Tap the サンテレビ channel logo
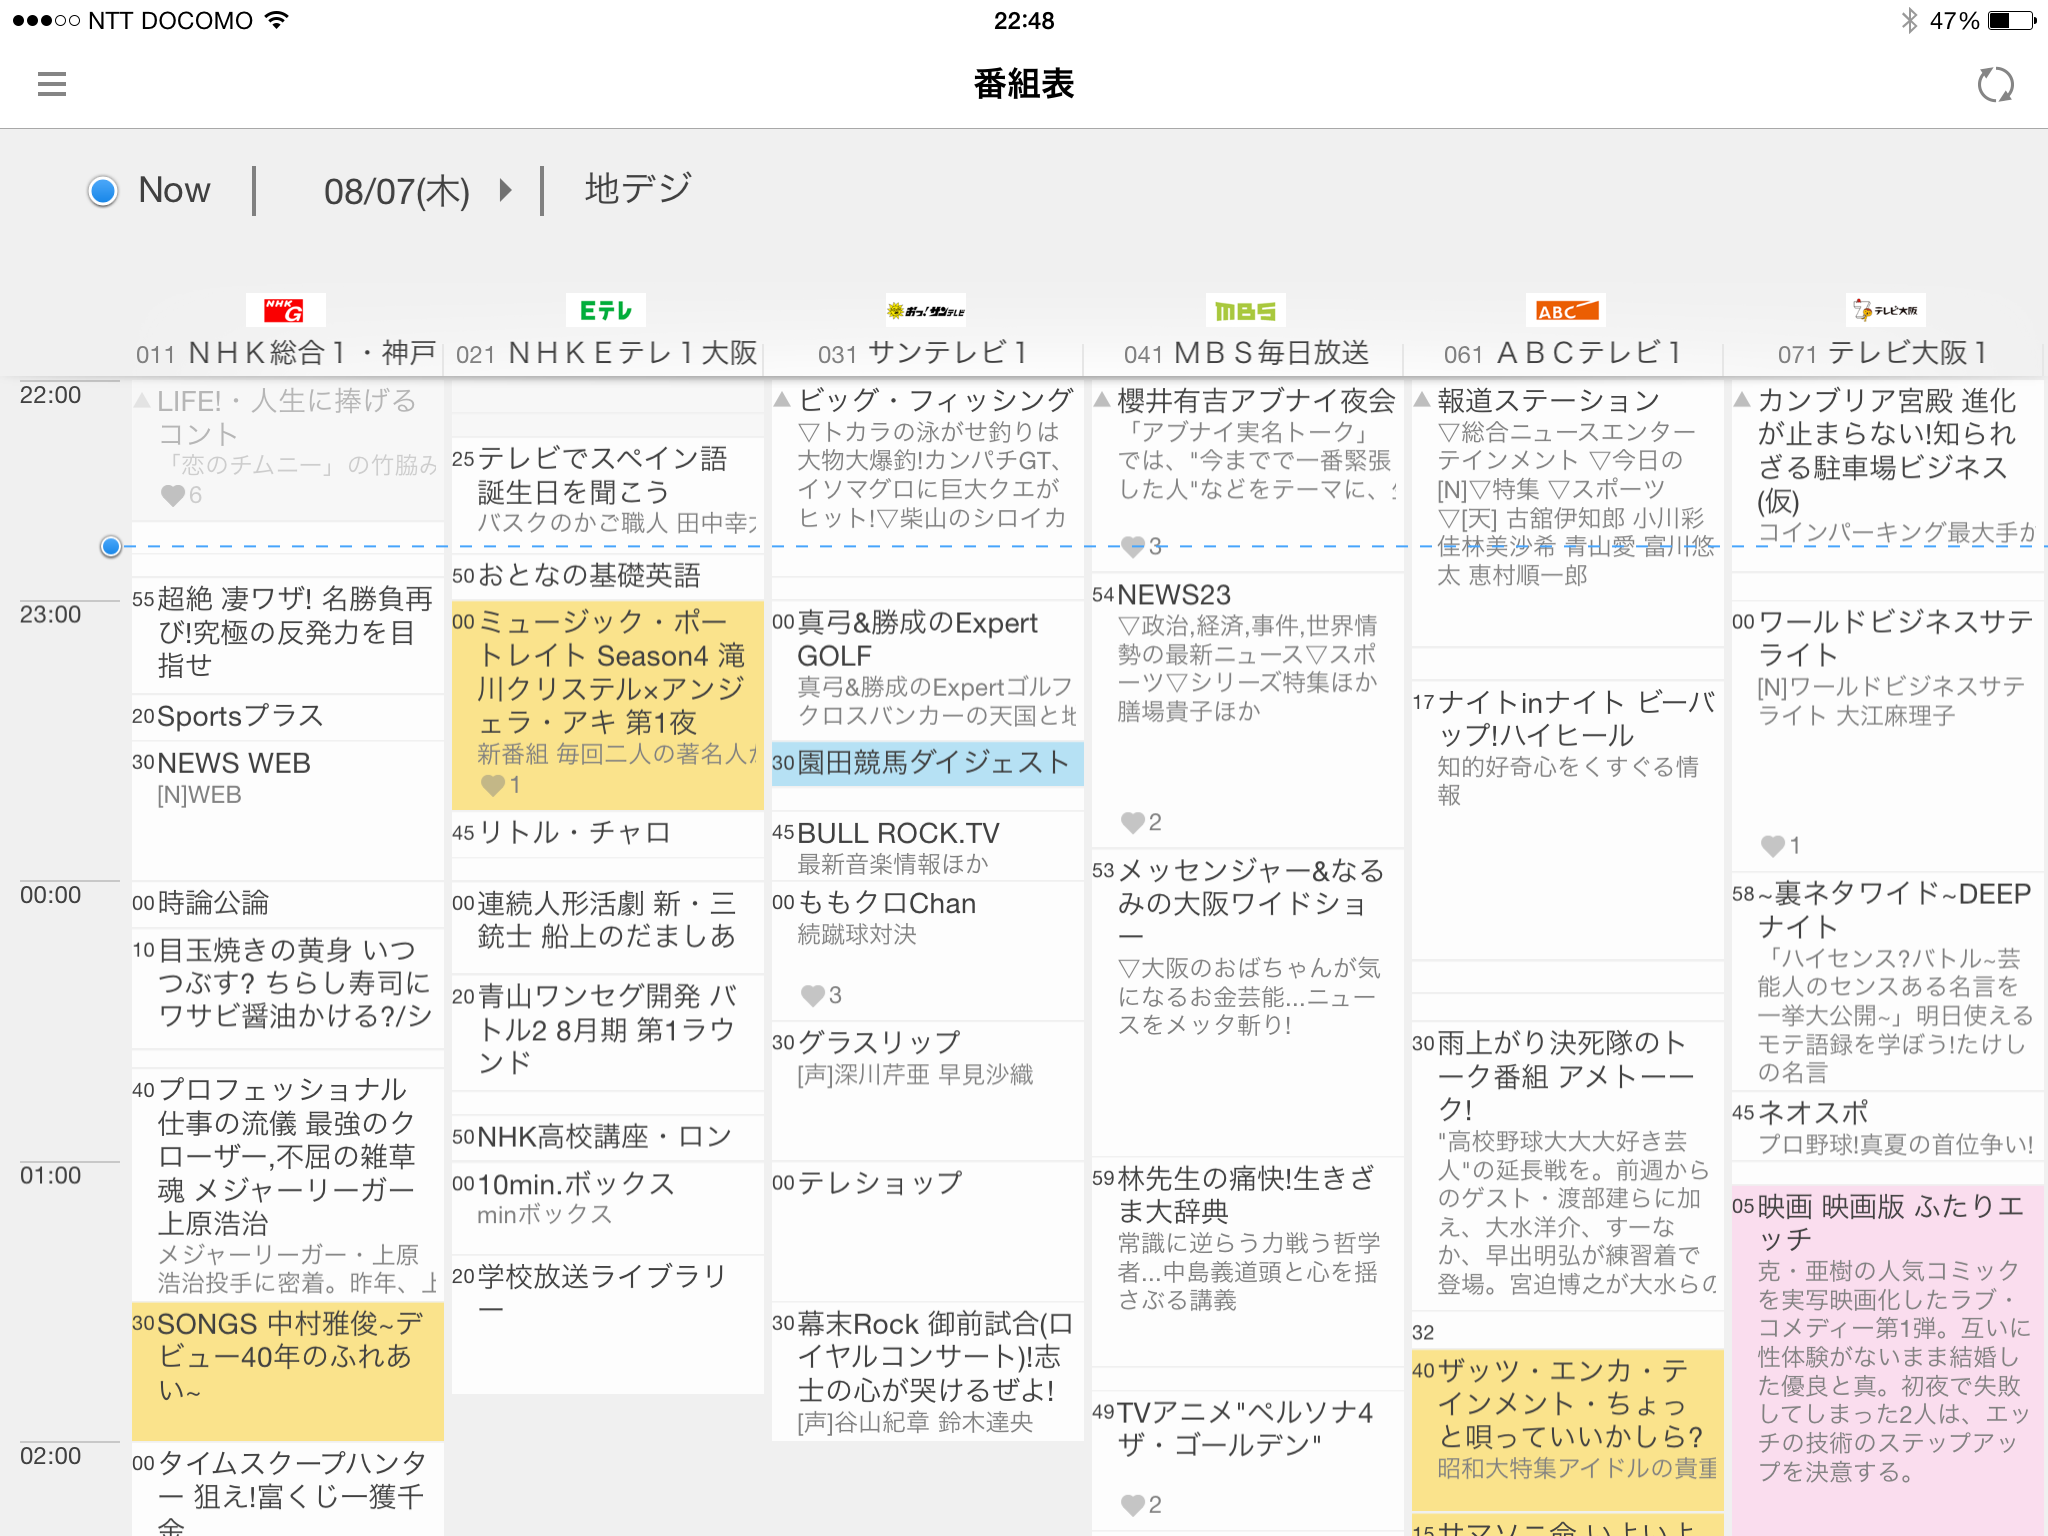 [926, 310]
